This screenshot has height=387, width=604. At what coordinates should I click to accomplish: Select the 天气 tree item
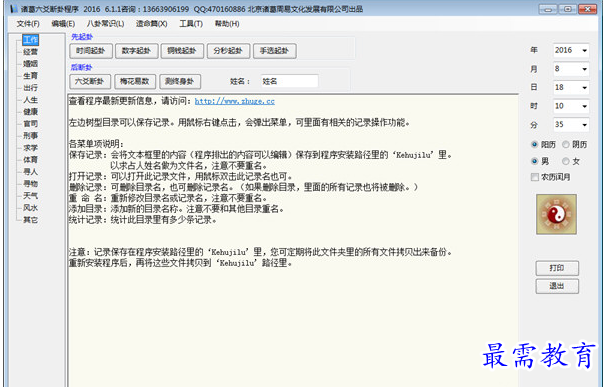[x=30, y=196]
